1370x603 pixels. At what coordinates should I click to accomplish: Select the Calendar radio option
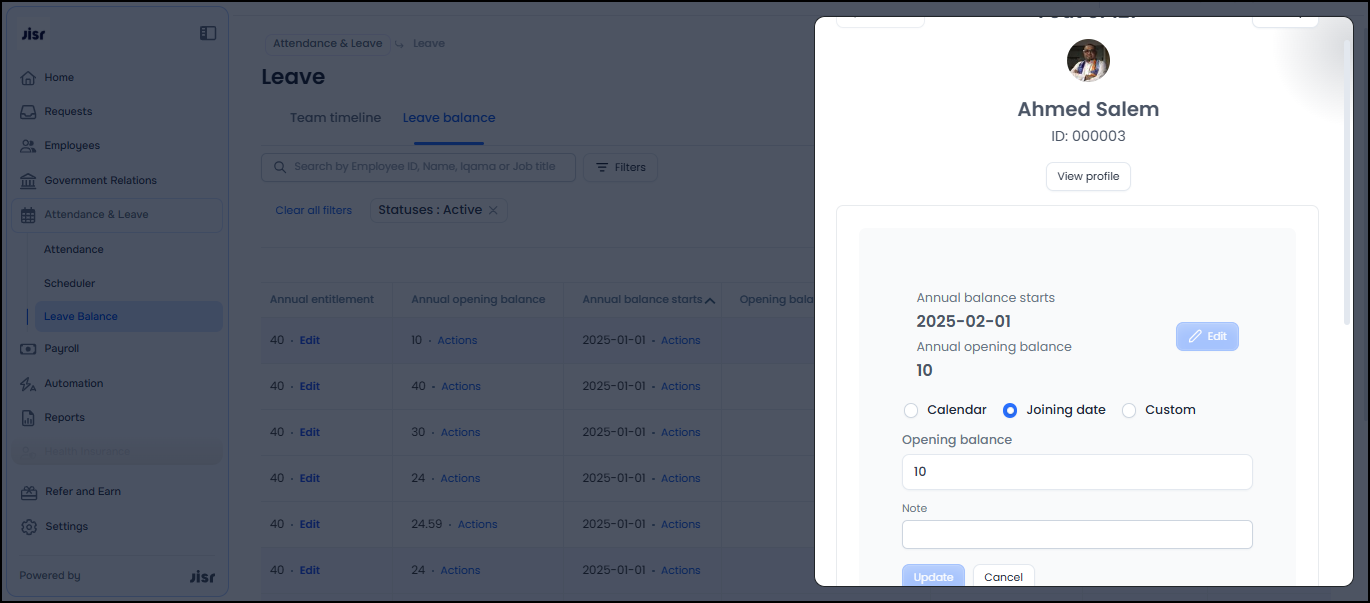(x=911, y=410)
